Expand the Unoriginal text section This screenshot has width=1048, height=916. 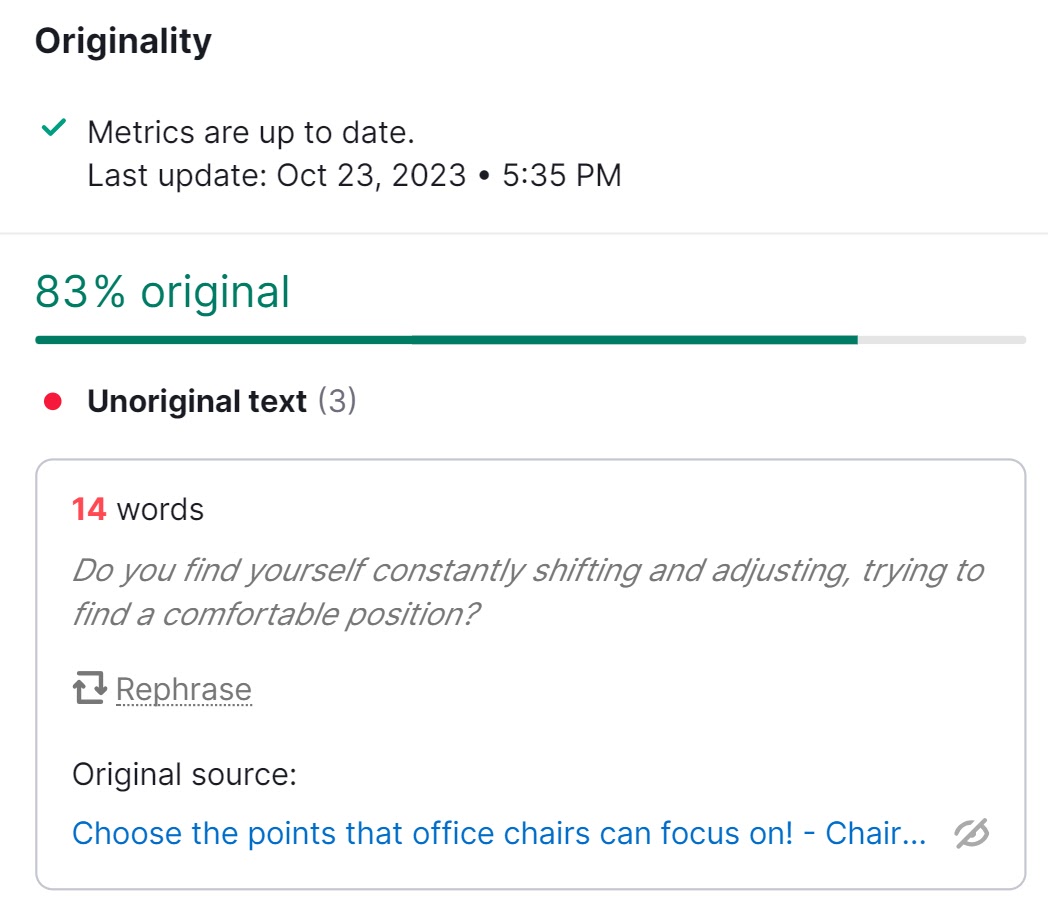click(197, 400)
